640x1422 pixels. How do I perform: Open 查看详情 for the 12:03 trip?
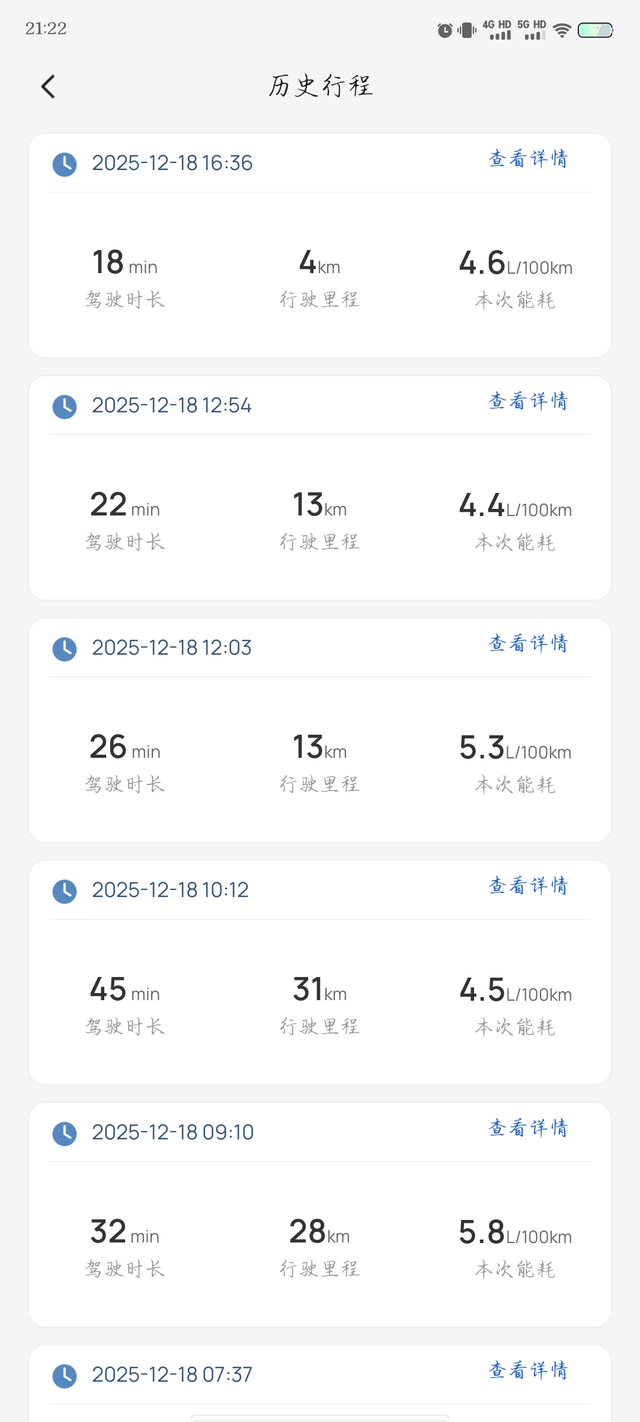point(528,644)
